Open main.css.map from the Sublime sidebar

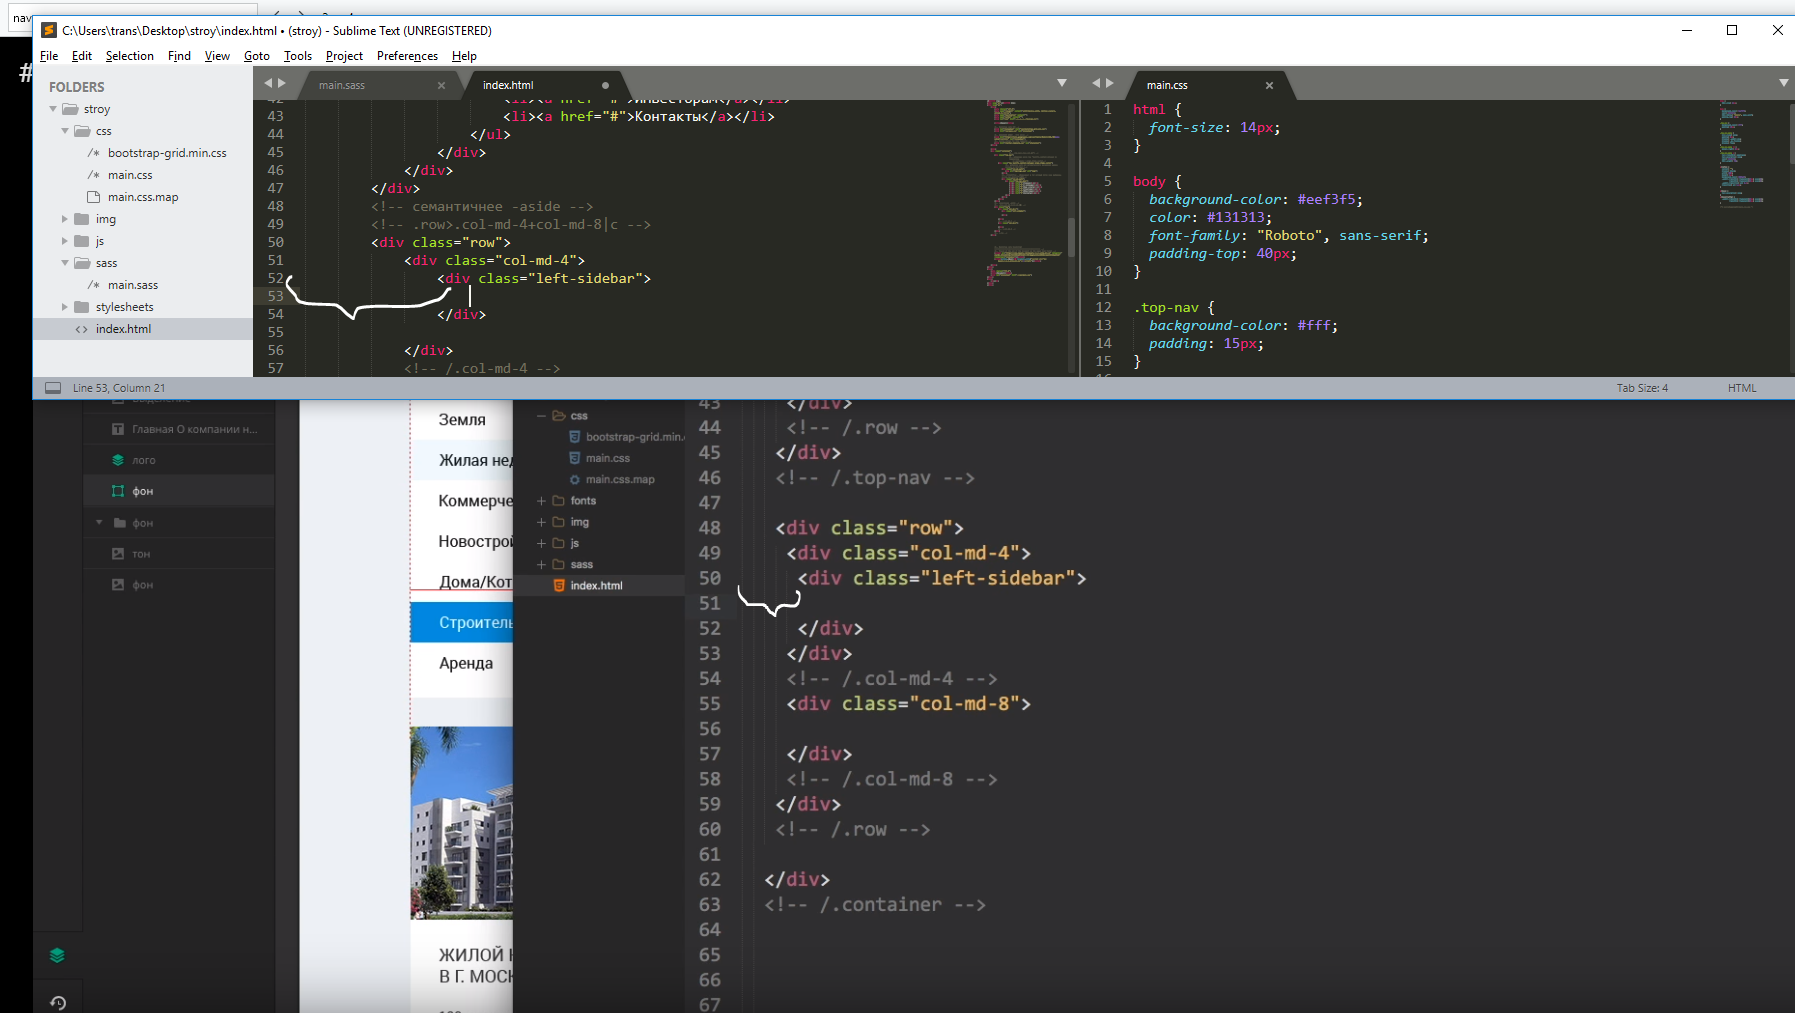[143, 197]
